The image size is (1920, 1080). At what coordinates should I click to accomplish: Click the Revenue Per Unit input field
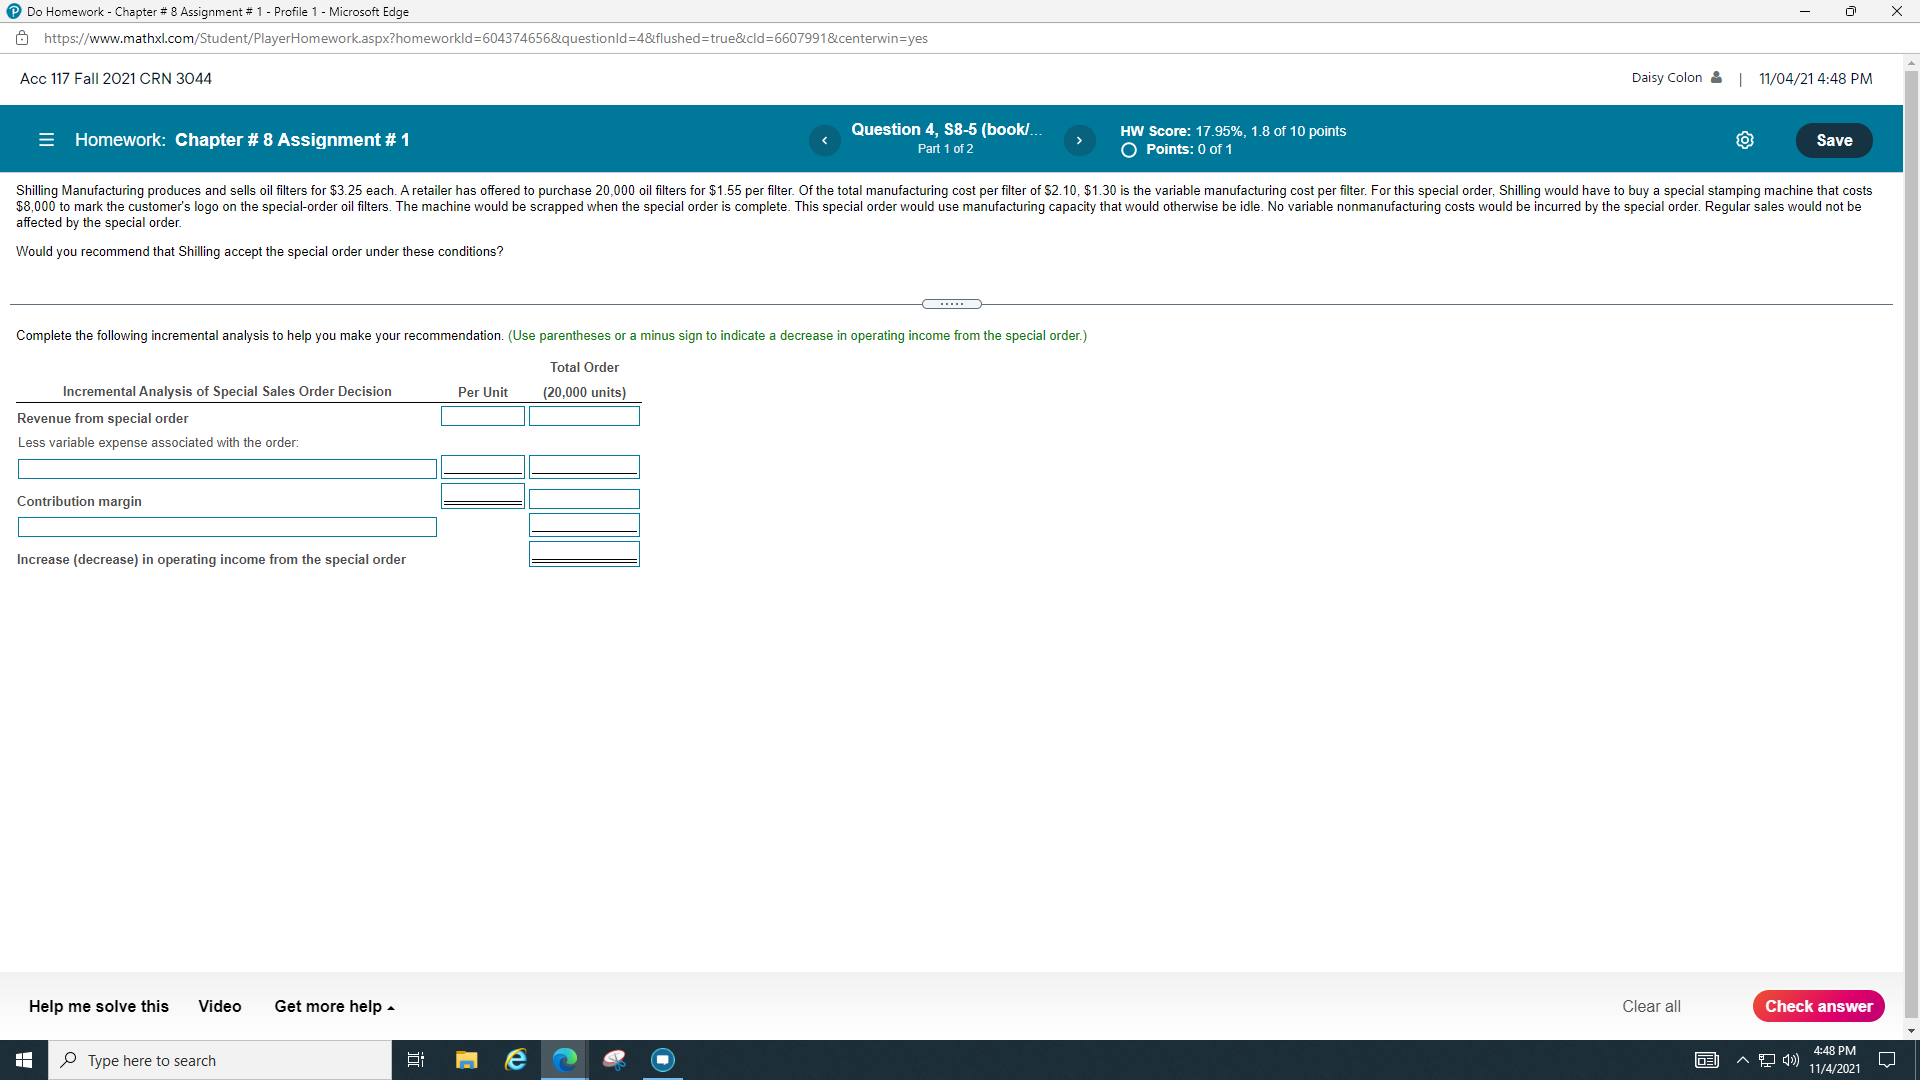coord(482,416)
